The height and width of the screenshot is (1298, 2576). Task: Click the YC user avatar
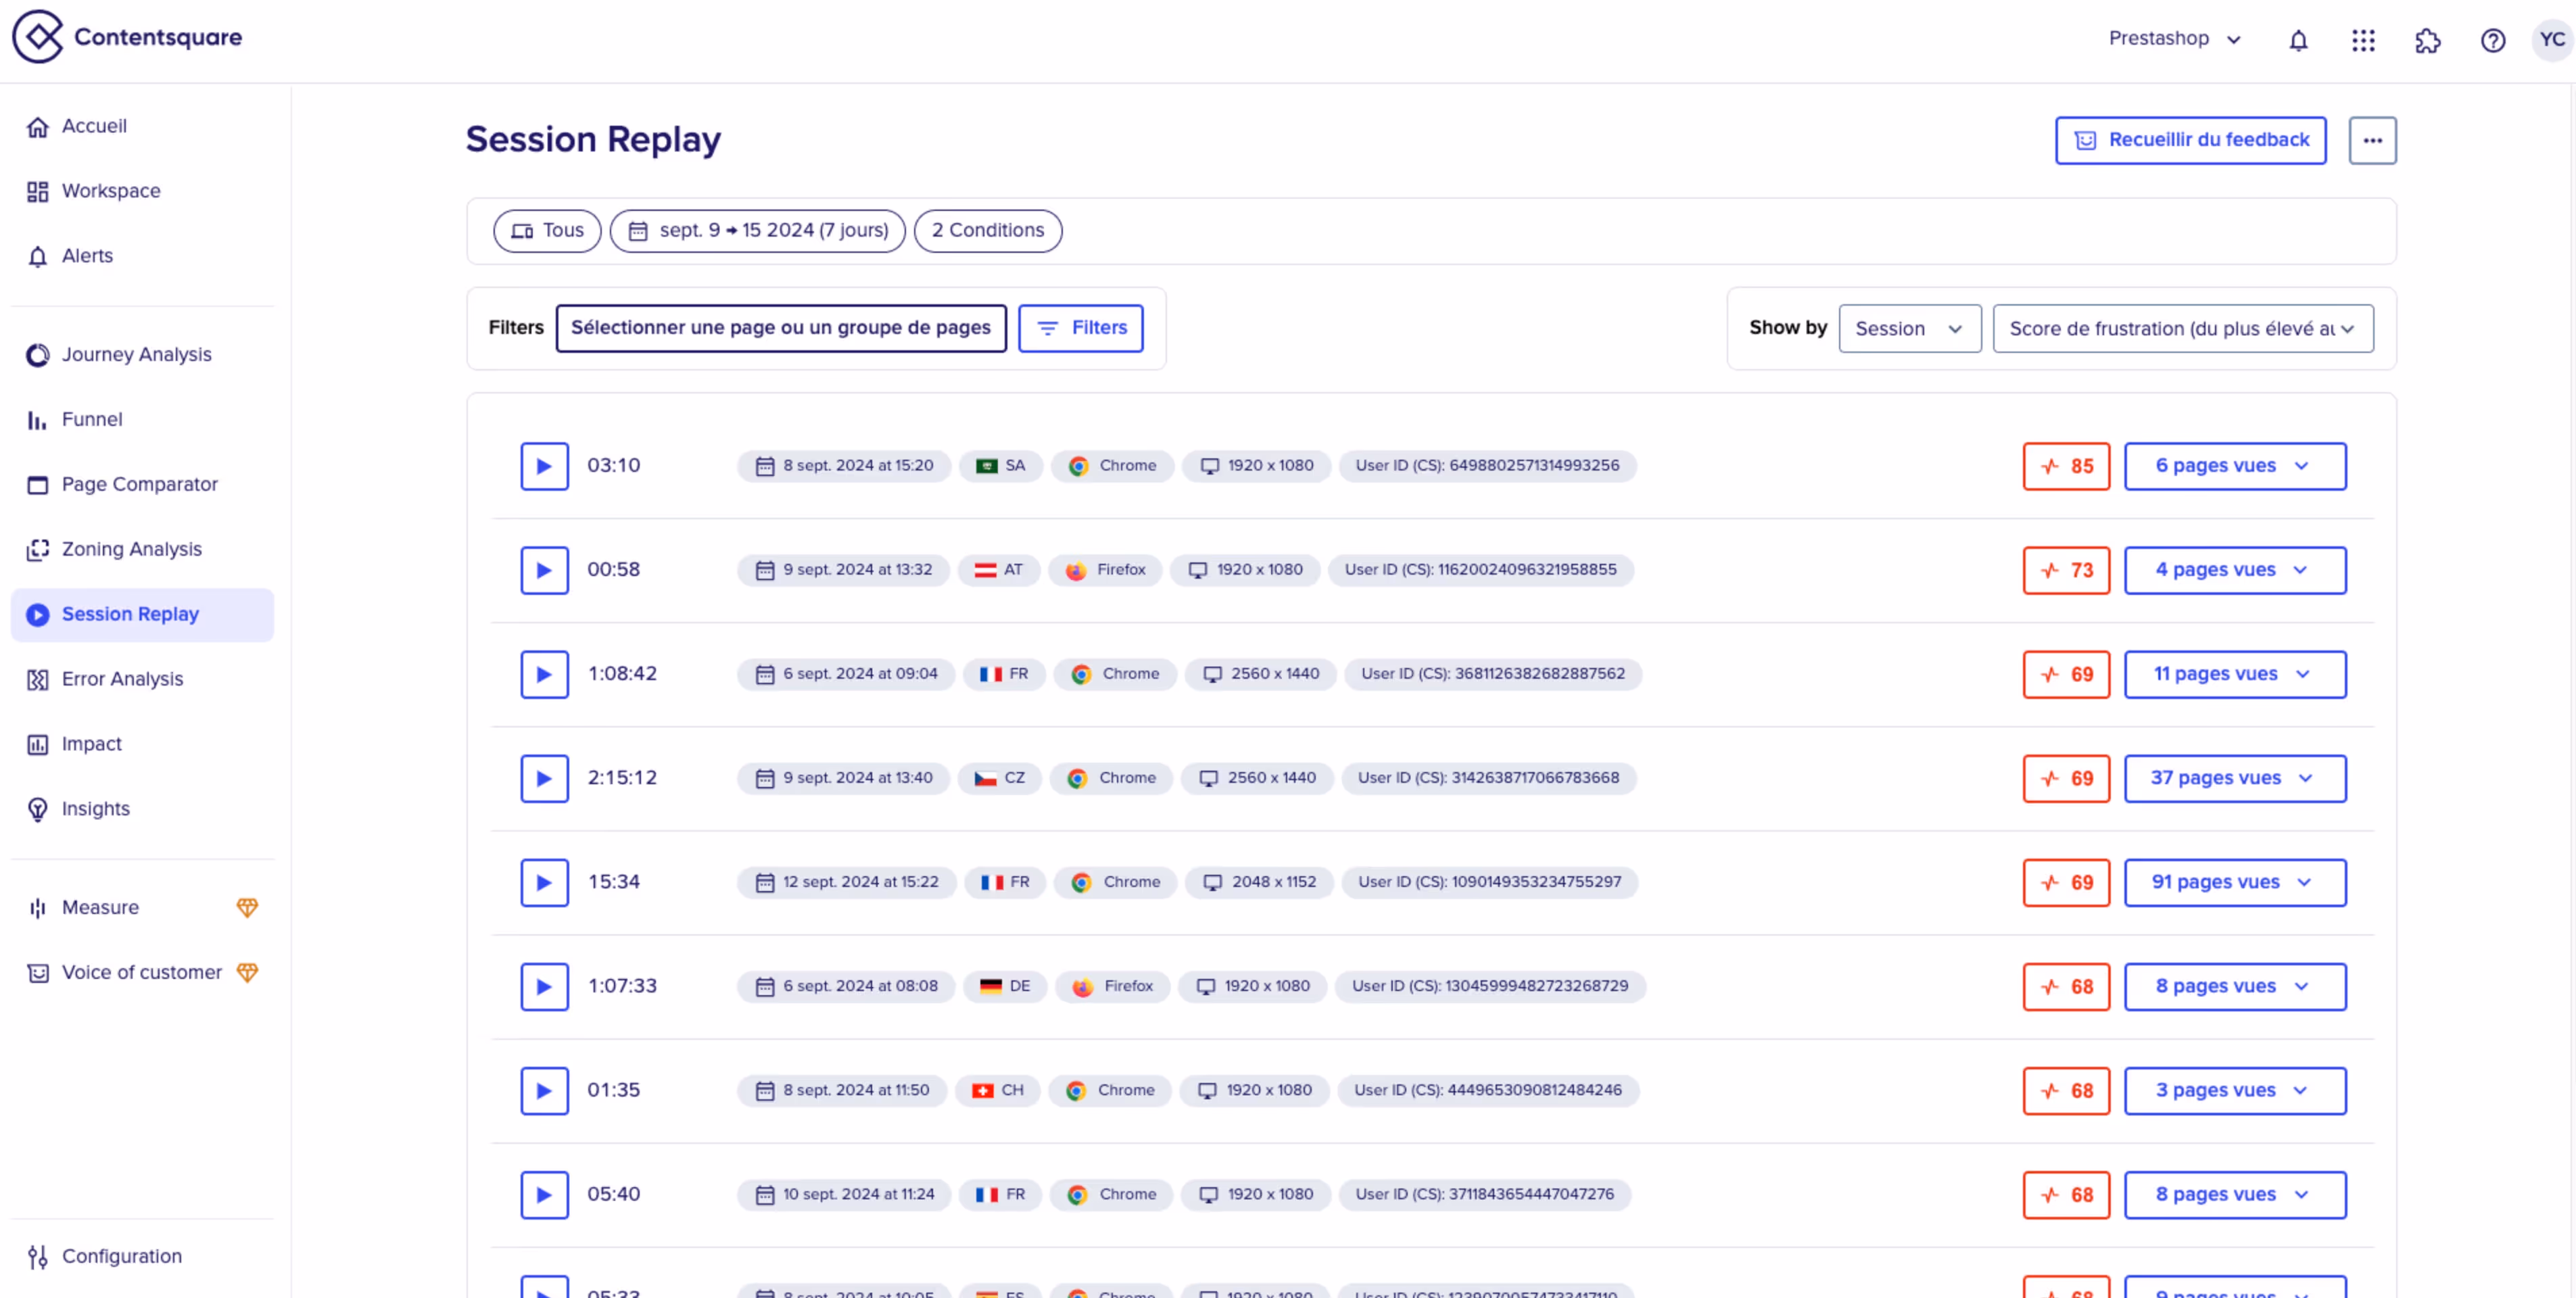(x=2551, y=40)
